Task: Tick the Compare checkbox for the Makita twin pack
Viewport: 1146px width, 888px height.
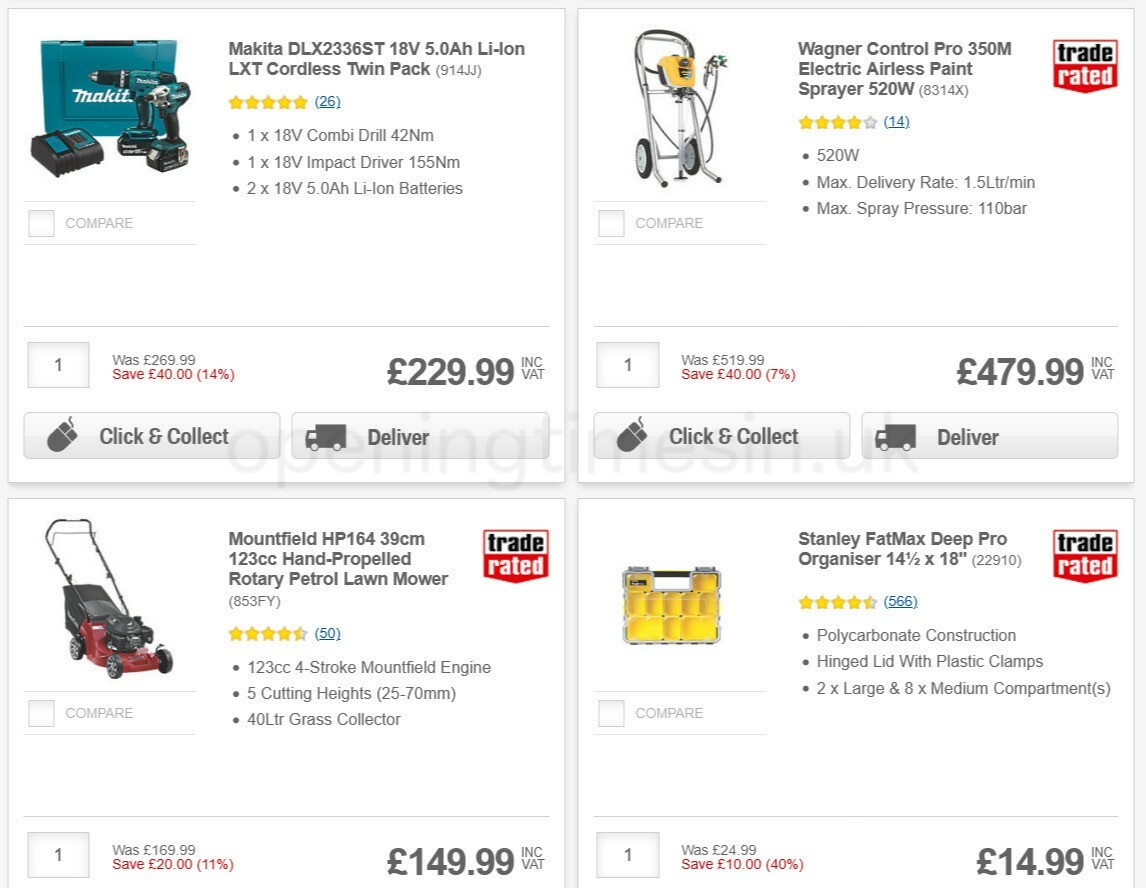Action: pos(40,223)
